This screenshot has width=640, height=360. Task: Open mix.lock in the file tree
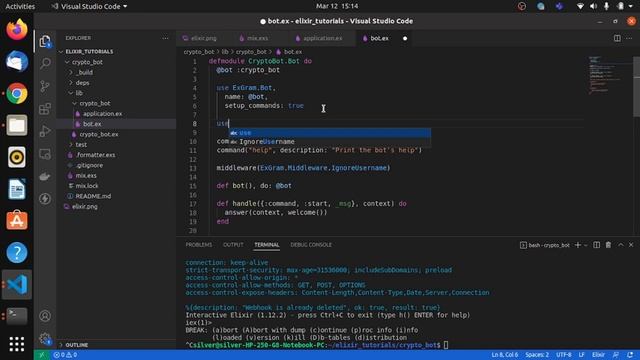(x=87, y=186)
